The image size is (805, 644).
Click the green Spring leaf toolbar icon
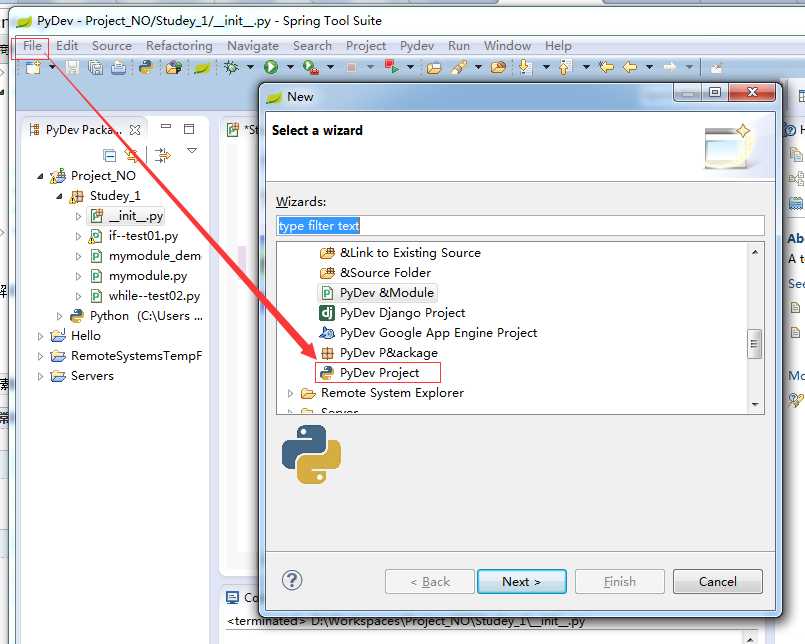pos(201,67)
